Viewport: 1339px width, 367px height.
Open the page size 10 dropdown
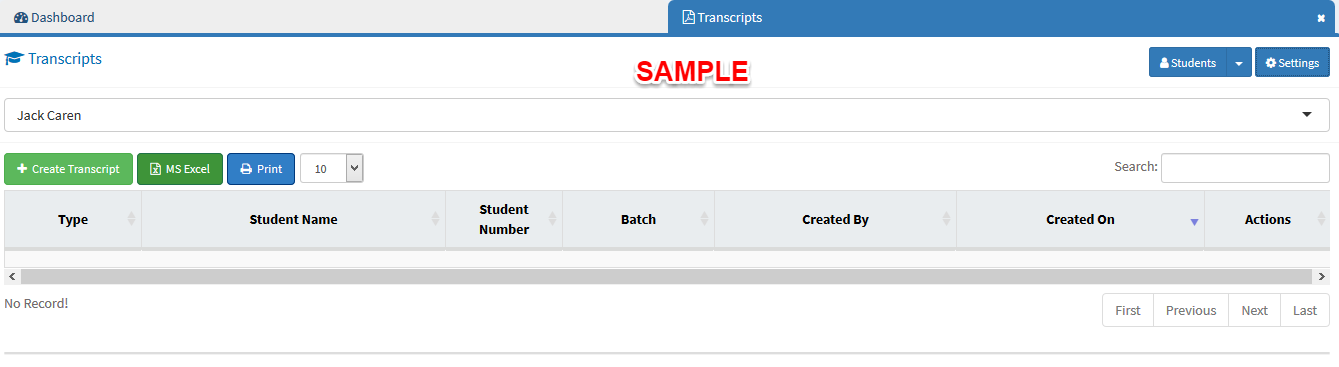tap(331, 169)
